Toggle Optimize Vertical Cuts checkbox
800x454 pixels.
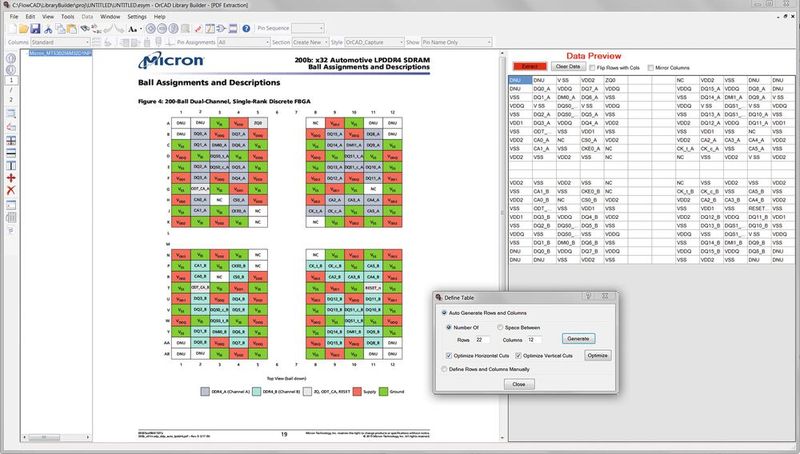518,356
